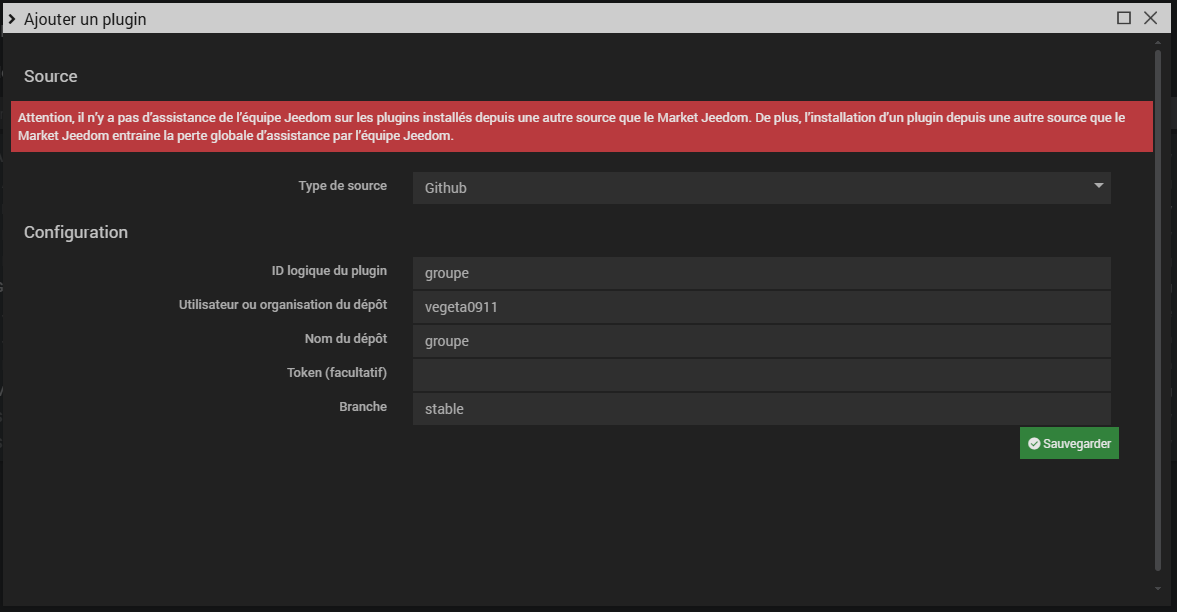Click the chevron icon beside Ajouter un plugin
The height and width of the screenshot is (612, 1177).
(11, 19)
